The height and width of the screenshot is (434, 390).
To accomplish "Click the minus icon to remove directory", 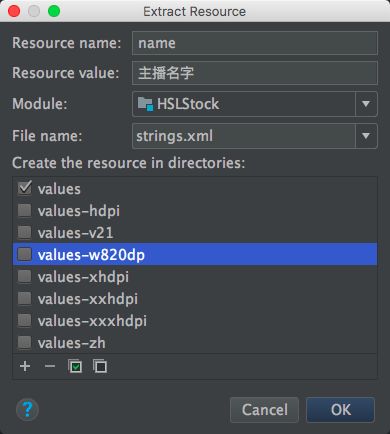I will [50, 366].
